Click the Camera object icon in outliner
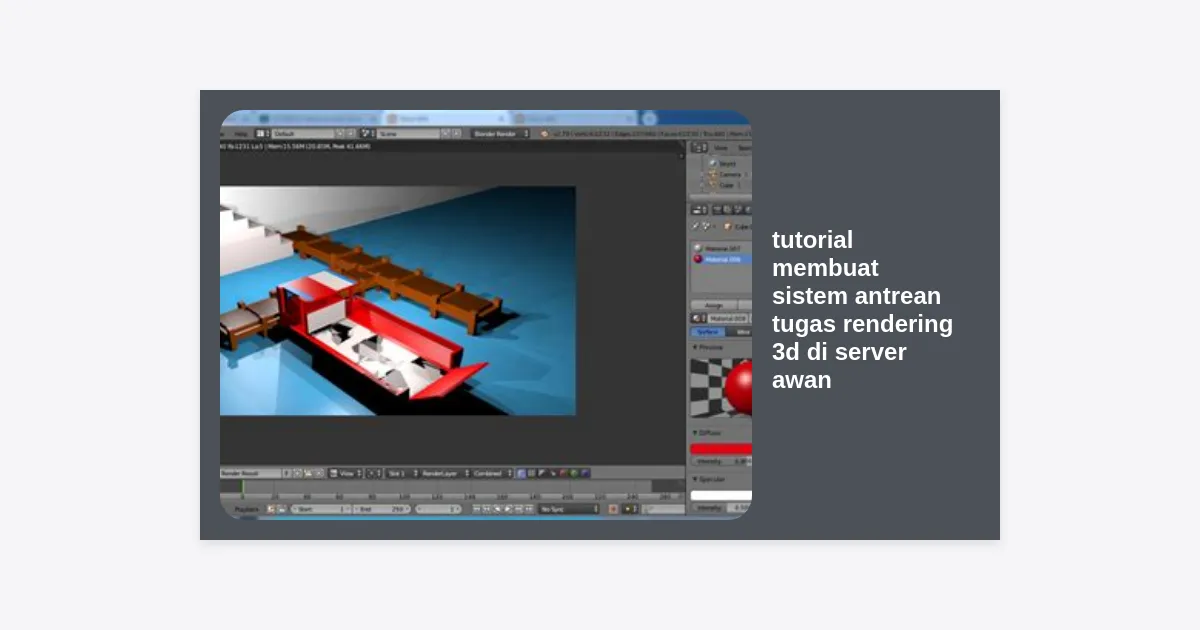Image resolution: width=1200 pixels, height=630 pixels. point(713,174)
